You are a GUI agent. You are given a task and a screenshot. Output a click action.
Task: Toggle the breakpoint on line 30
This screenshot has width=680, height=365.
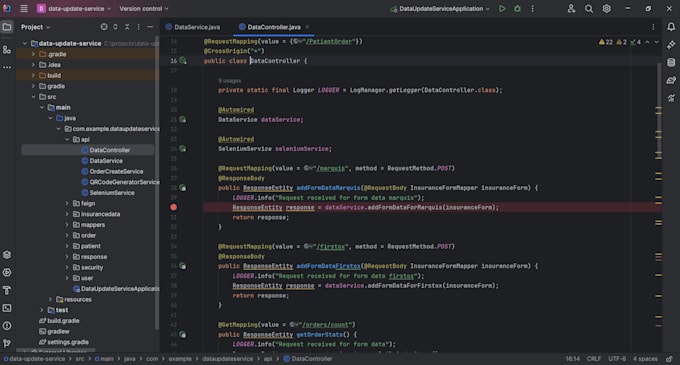(173, 207)
